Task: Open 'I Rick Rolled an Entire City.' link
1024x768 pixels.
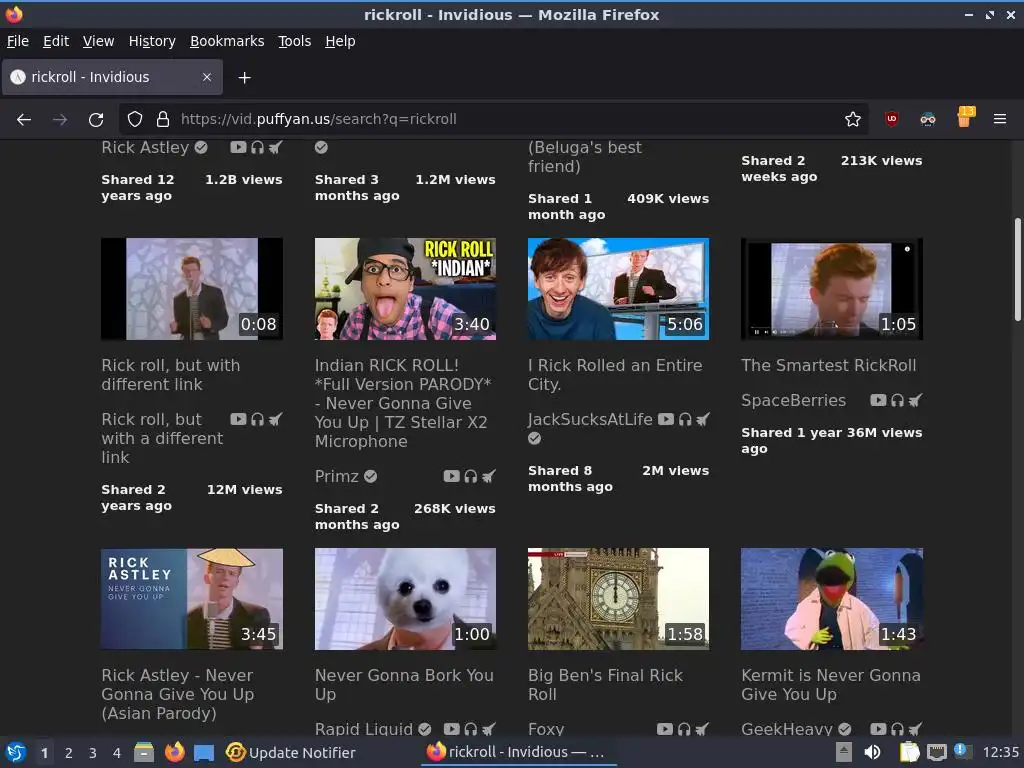Action: click(x=615, y=375)
